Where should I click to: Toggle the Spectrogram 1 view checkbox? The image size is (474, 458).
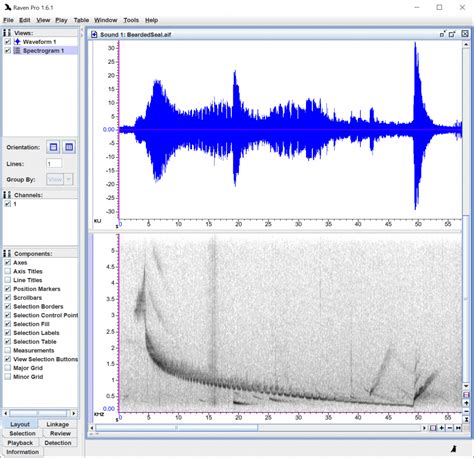click(8, 51)
